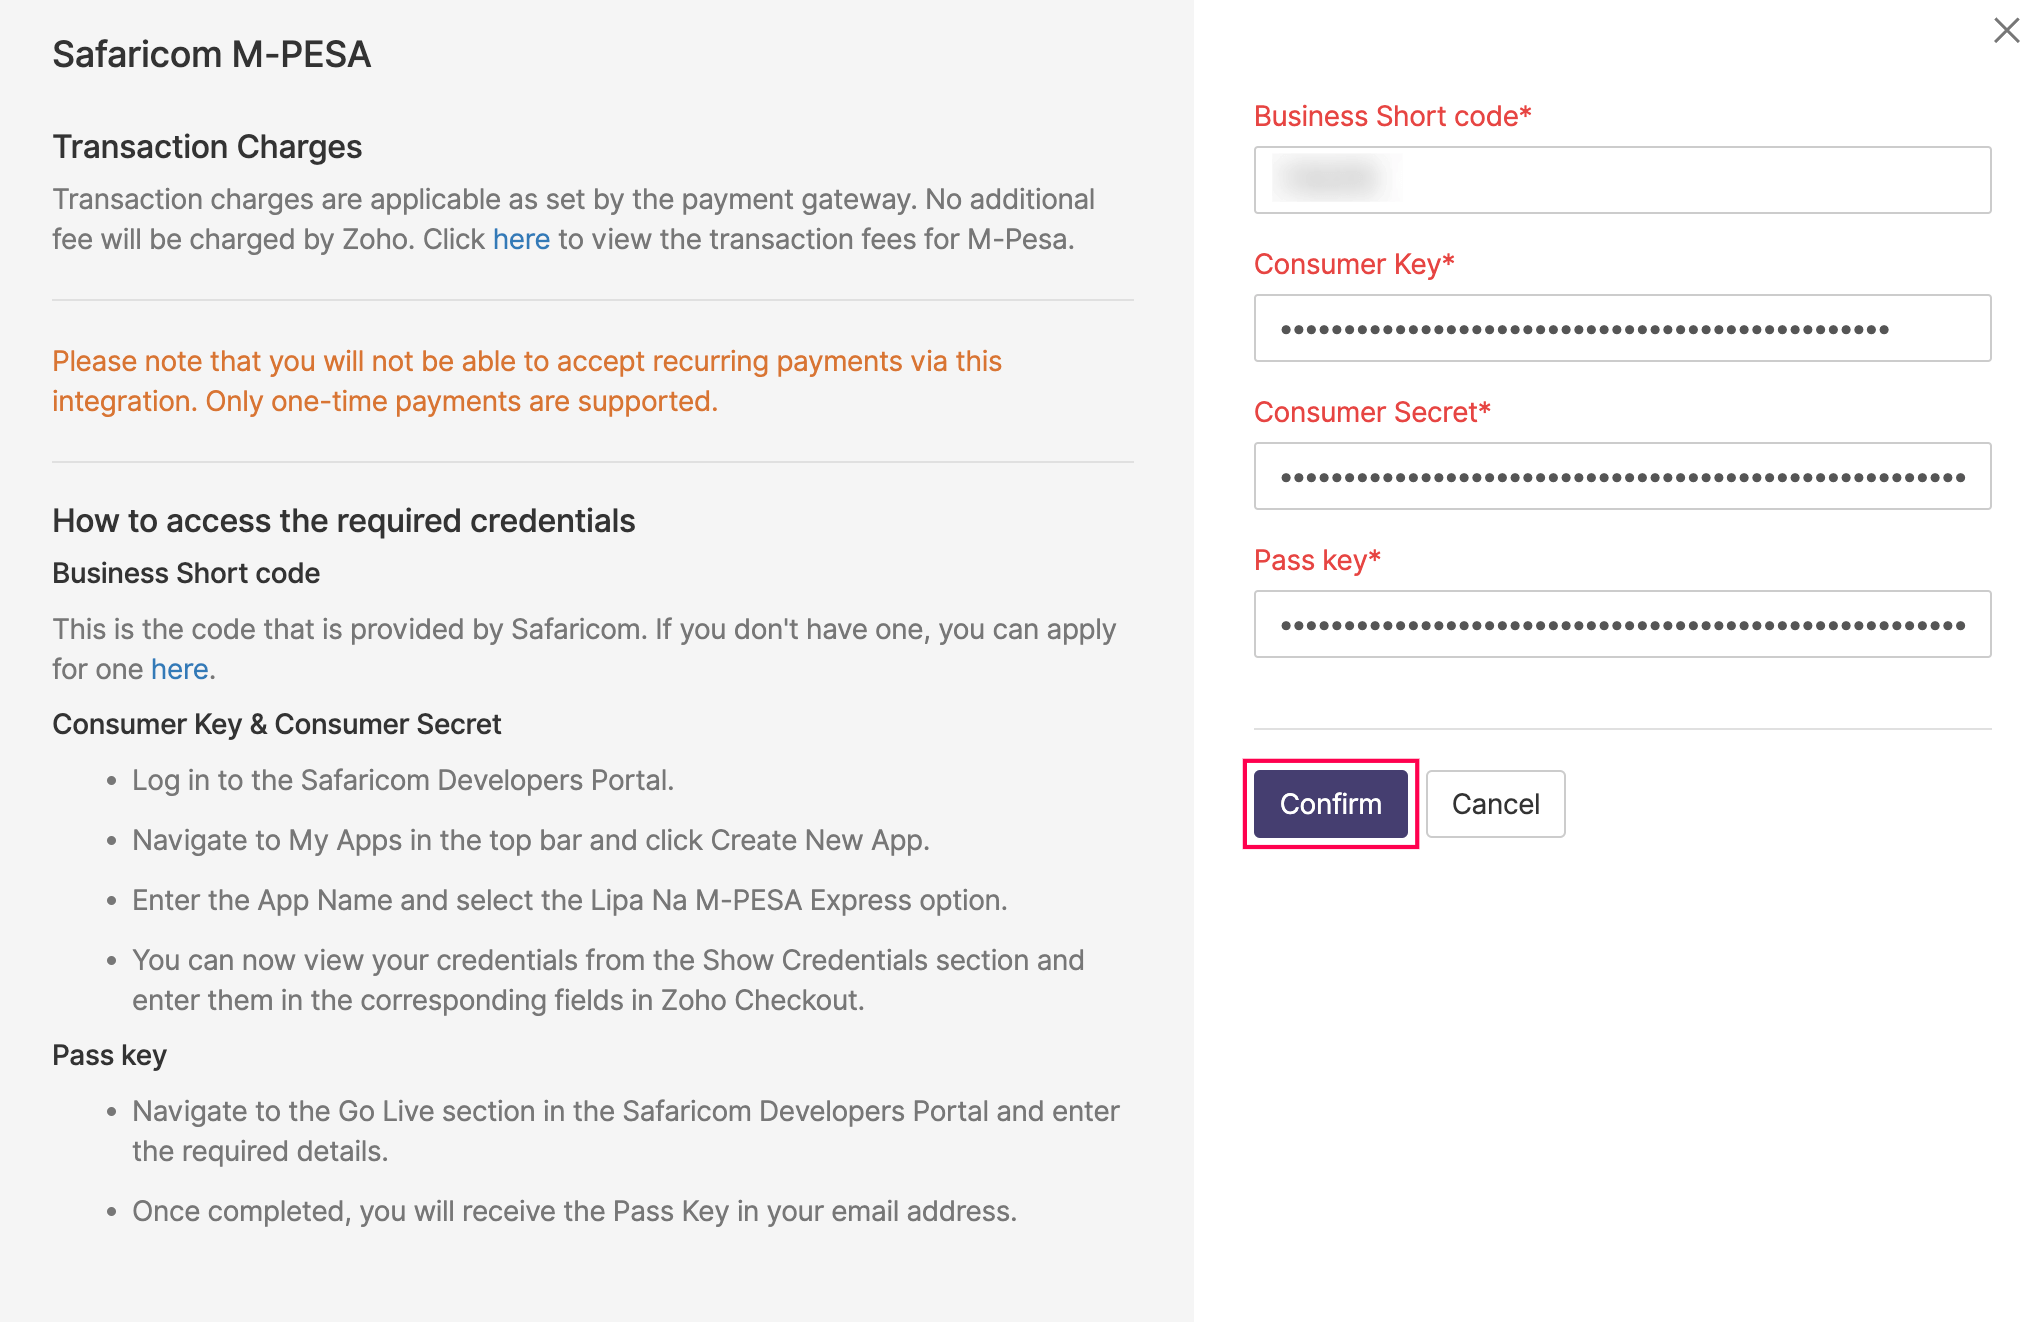This screenshot has width=2040, height=1322.
Task: Click the Cancel button to dismiss dialog
Action: click(1496, 803)
